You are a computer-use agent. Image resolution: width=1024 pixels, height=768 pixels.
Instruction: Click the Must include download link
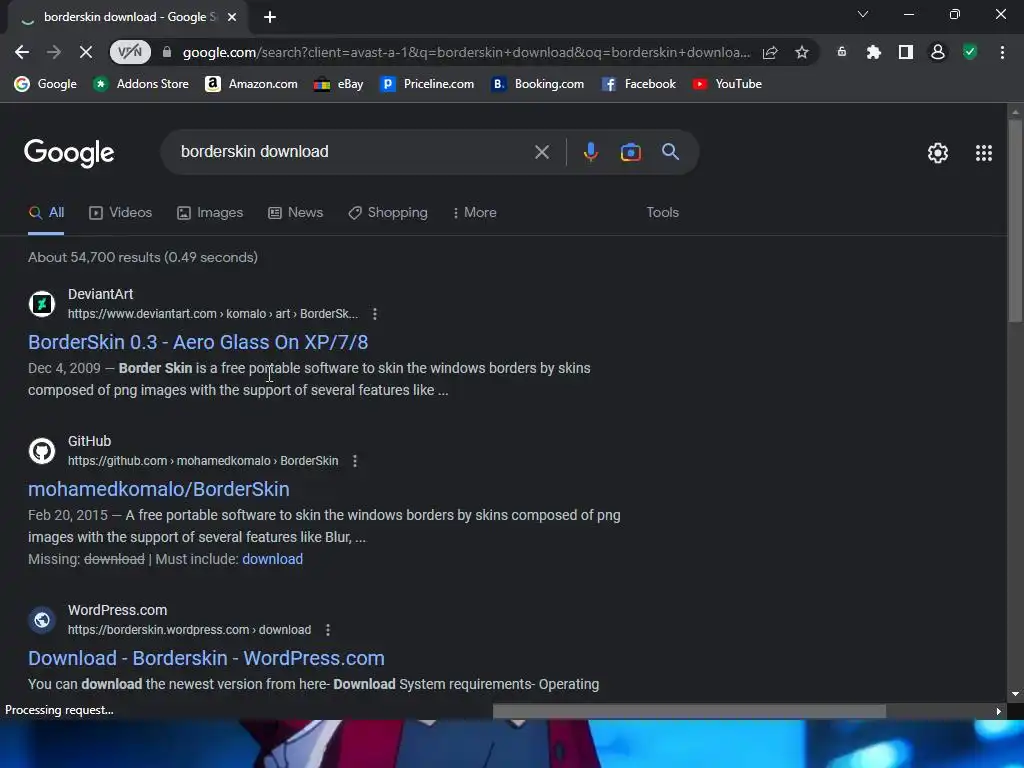[x=272, y=560]
